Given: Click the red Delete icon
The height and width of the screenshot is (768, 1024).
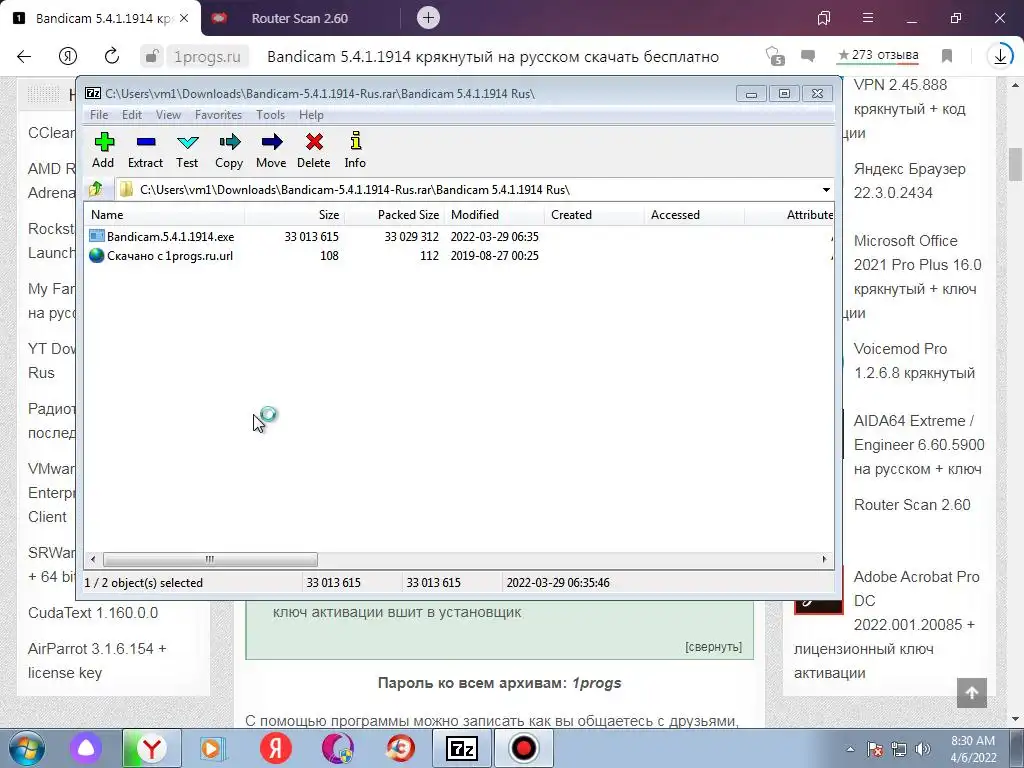Looking at the screenshot, I should [313, 150].
